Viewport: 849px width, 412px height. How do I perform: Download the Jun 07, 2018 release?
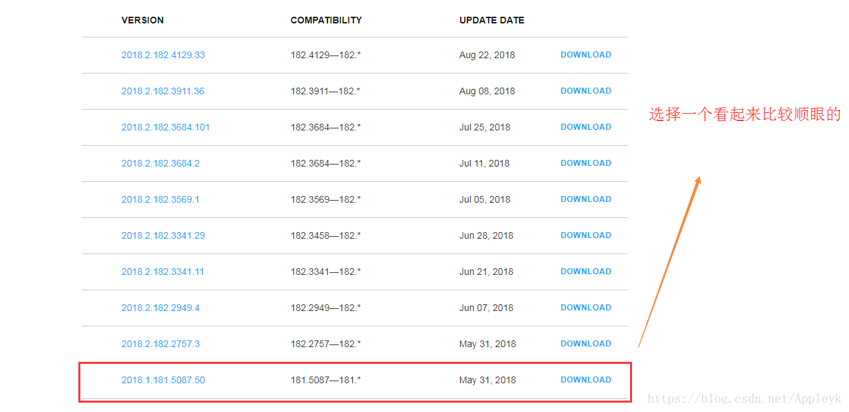pos(586,308)
